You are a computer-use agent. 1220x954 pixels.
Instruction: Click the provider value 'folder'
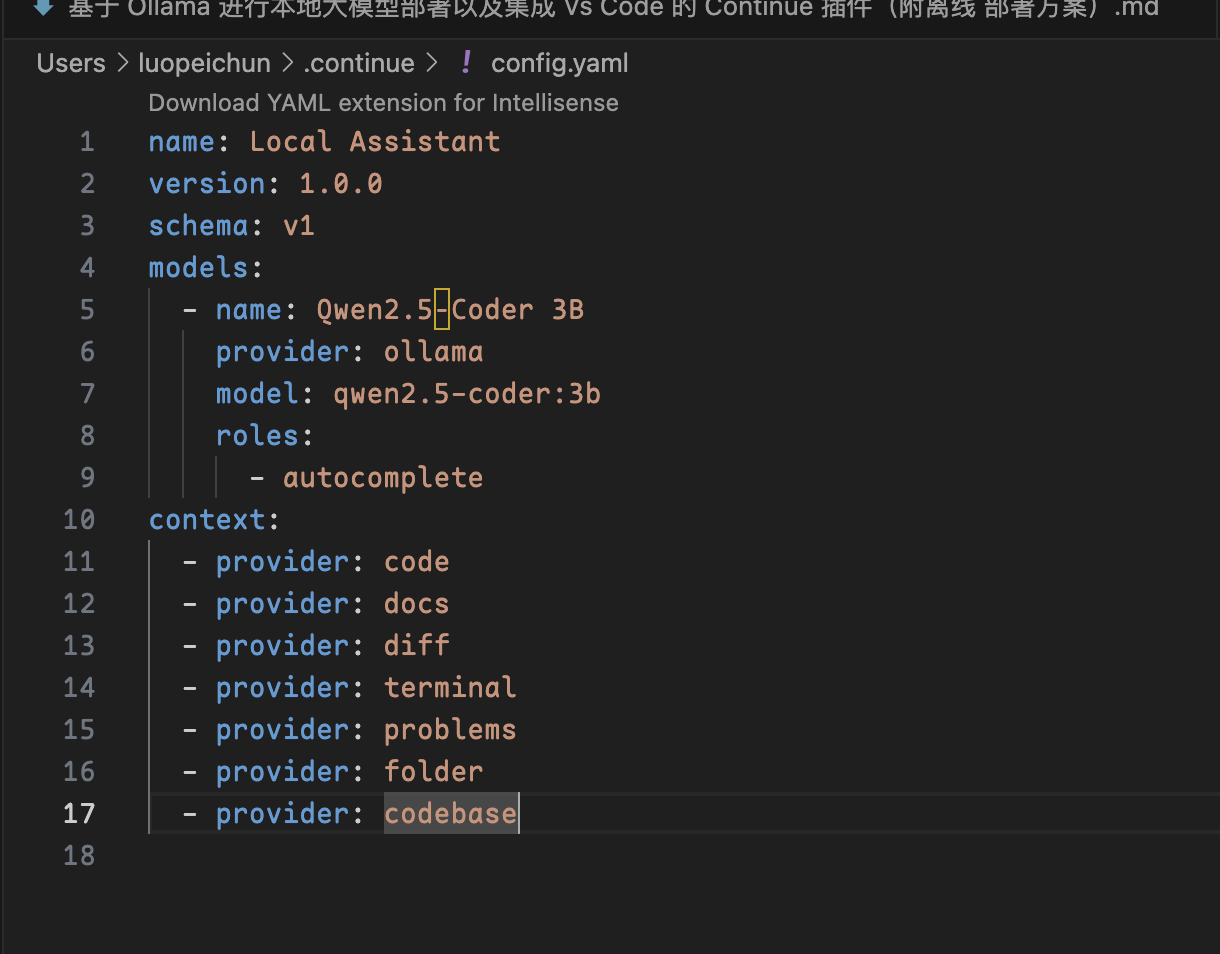coord(434,772)
